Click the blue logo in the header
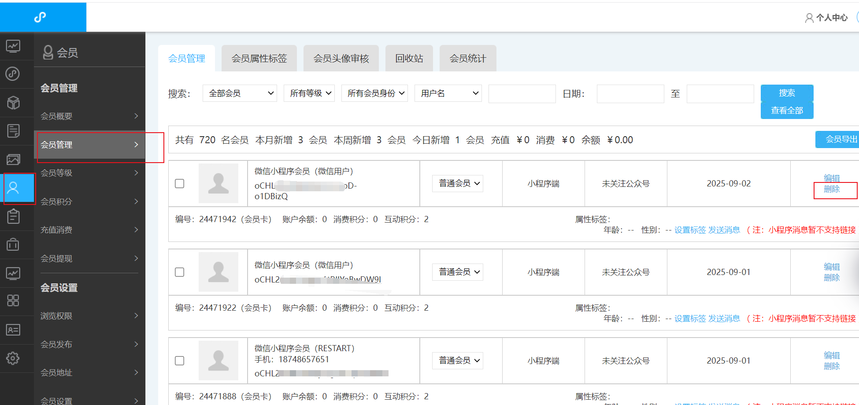This screenshot has height=405, width=859. pos(39,17)
